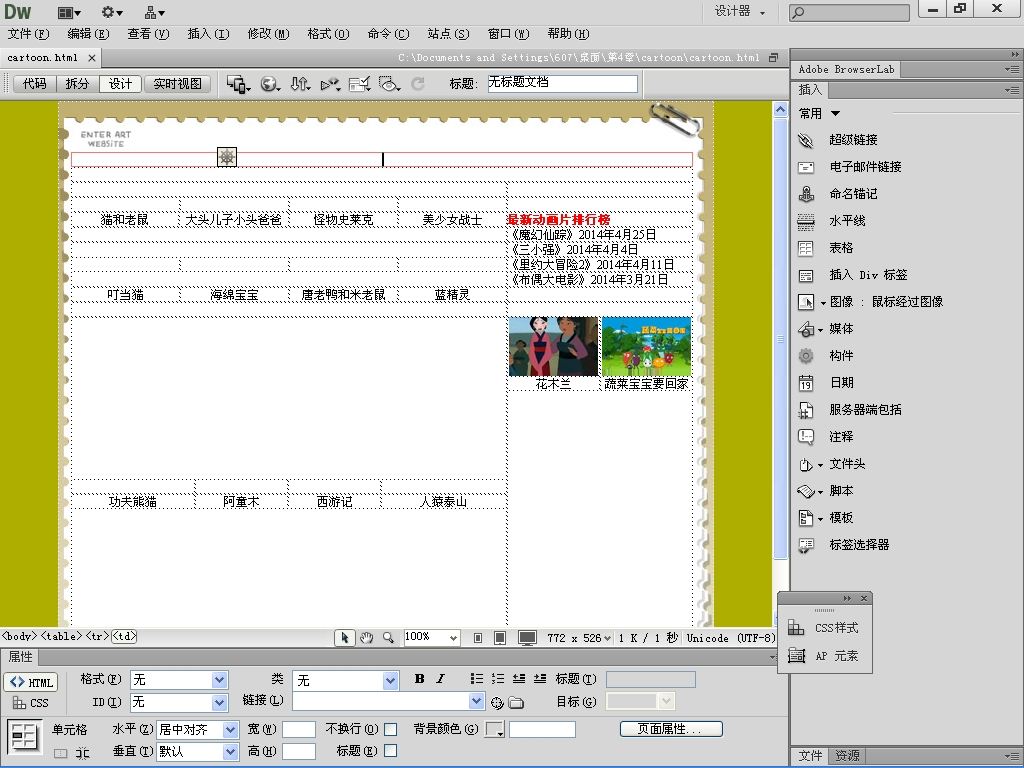
Task: Turn on Live View (实时视图)
Action: pyautogui.click(x=178, y=84)
